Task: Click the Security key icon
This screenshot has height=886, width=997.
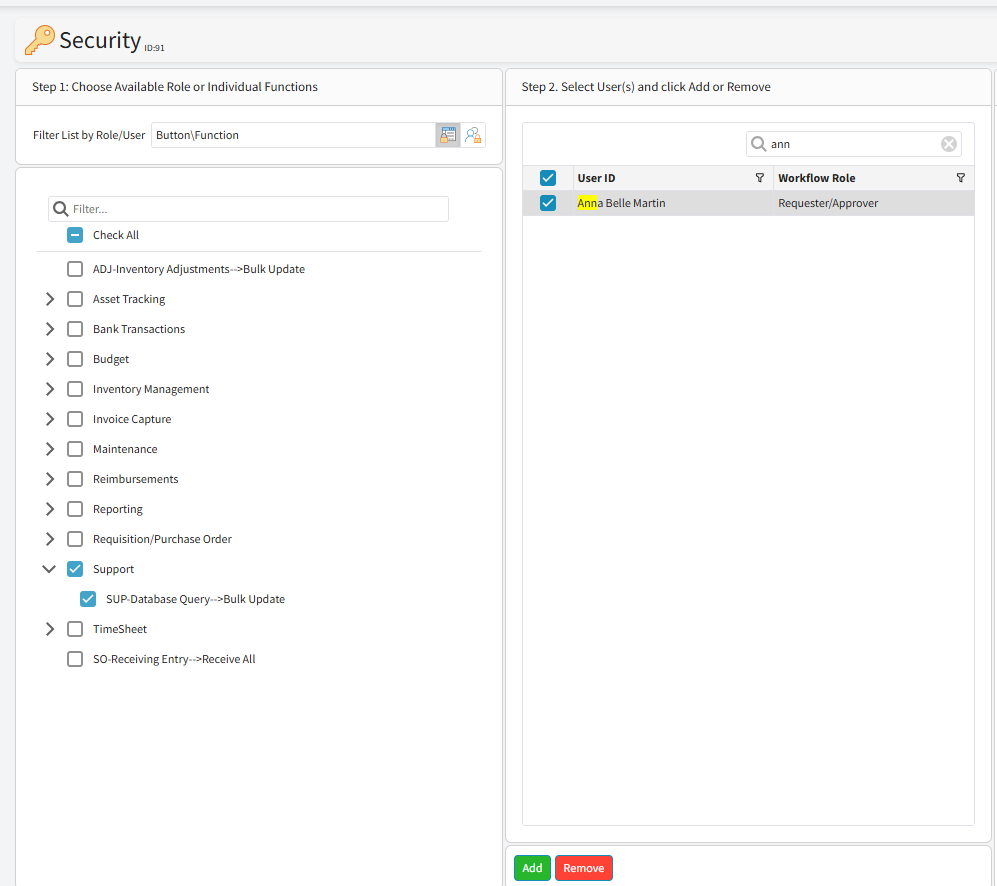Action: tap(40, 40)
